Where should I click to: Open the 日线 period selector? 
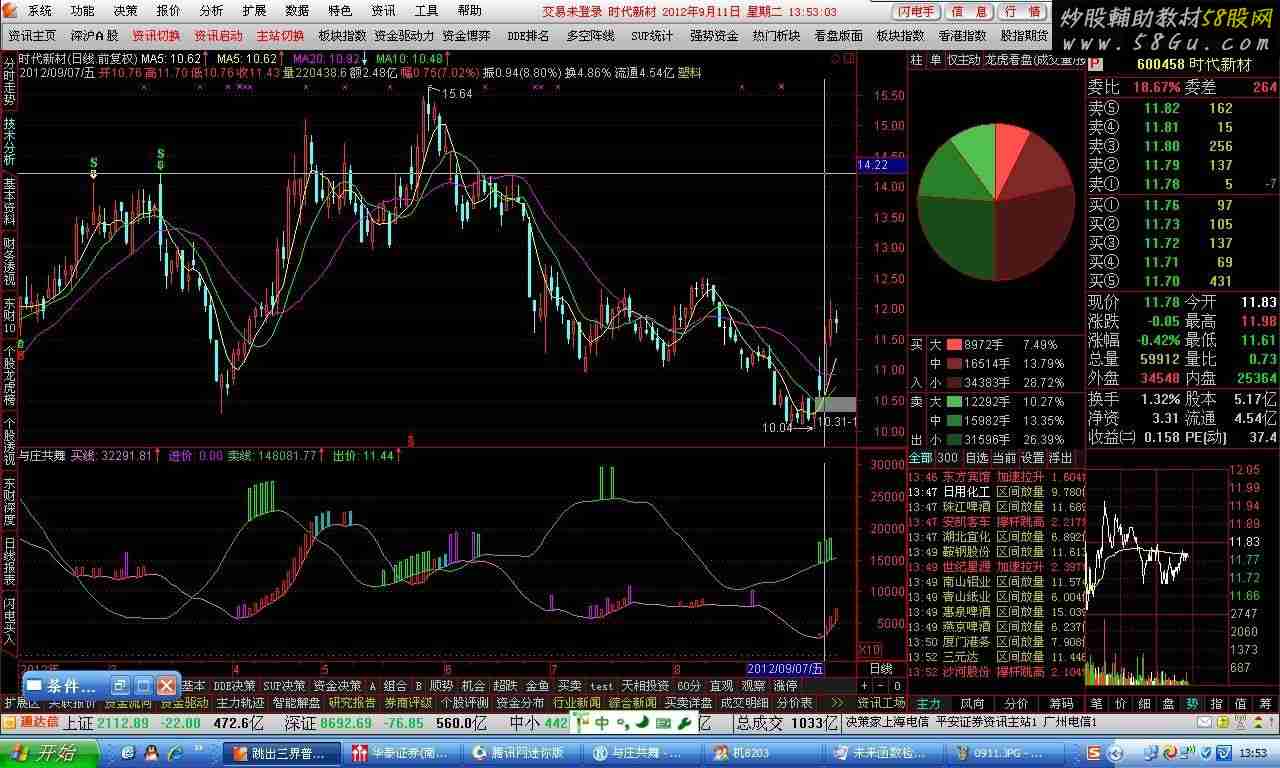click(x=880, y=668)
